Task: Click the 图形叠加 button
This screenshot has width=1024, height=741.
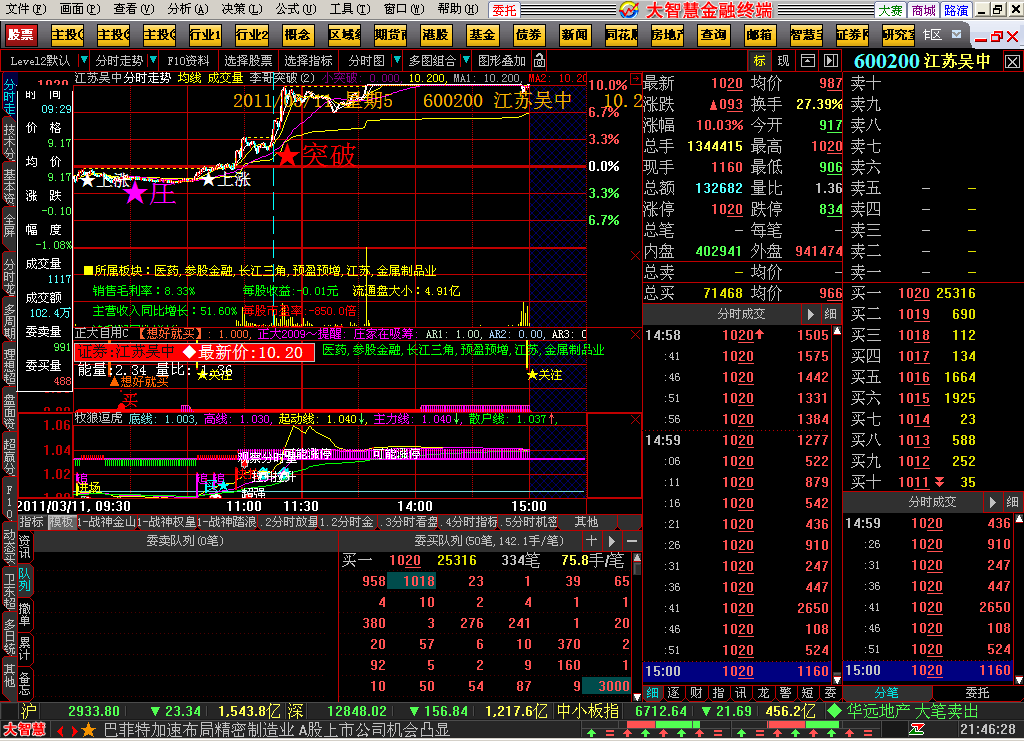Action: point(502,61)
